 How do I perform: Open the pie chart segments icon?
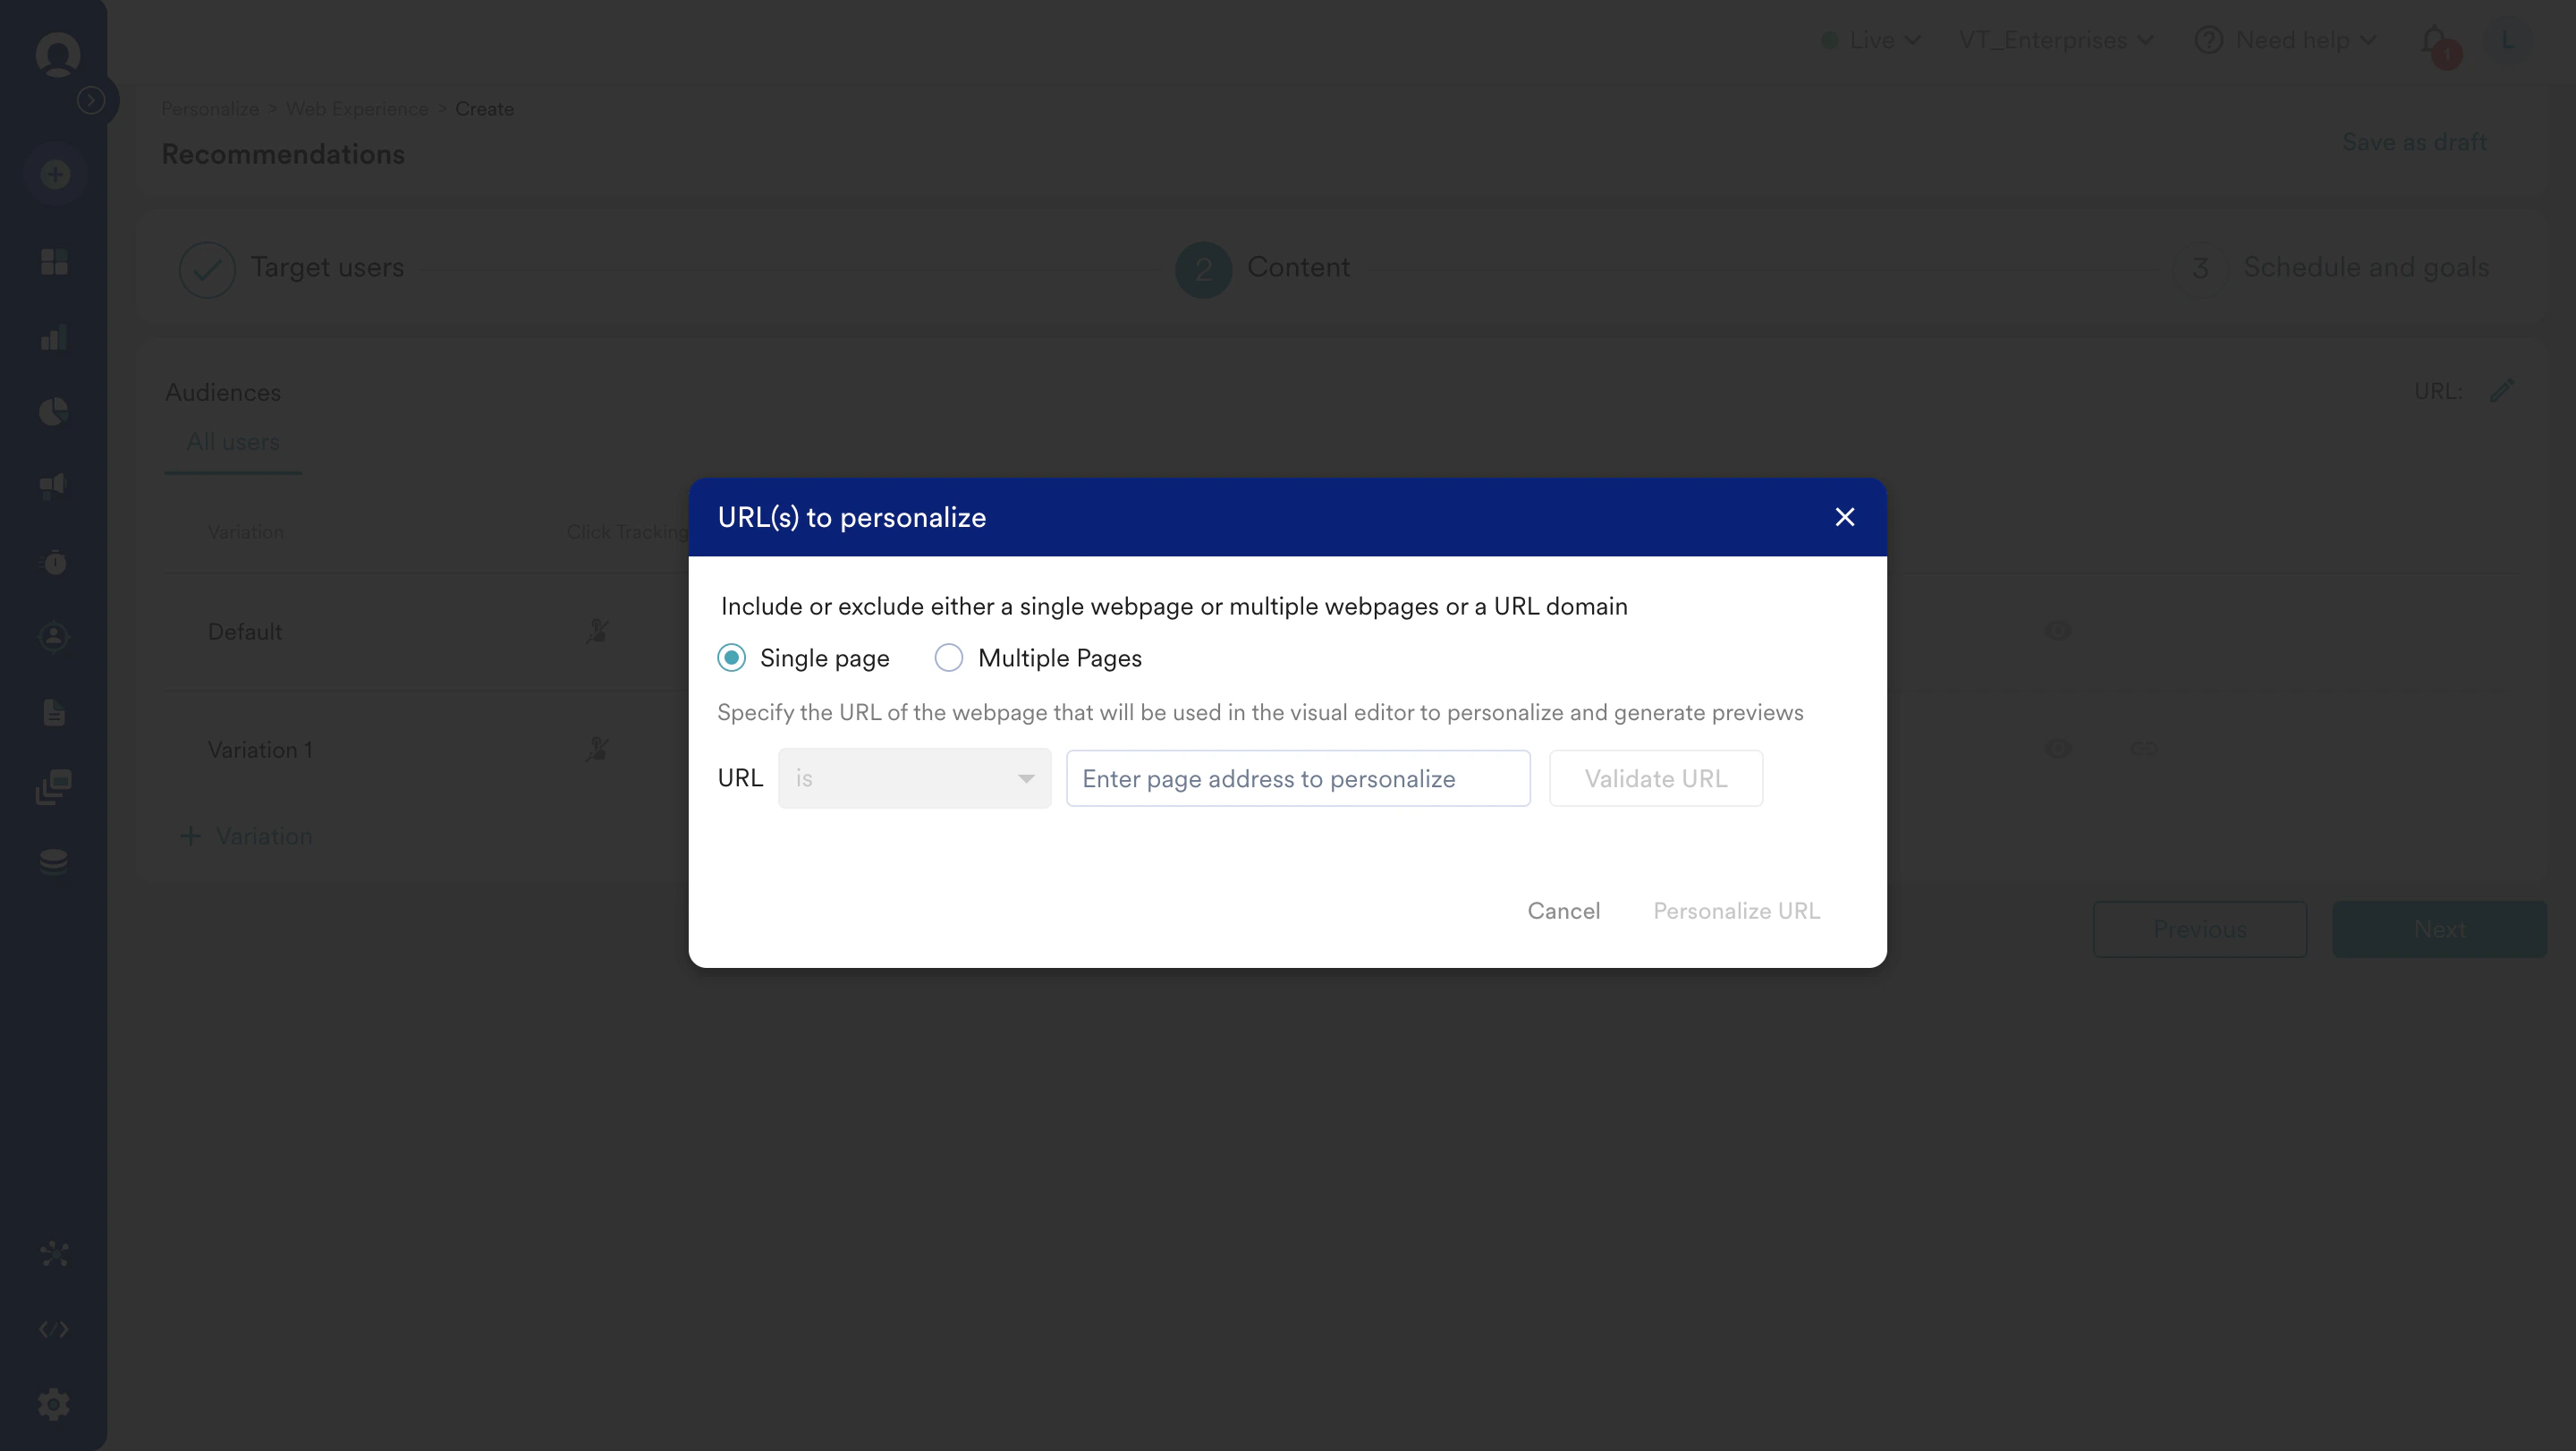pyautogui.click(x=54, y=411)
